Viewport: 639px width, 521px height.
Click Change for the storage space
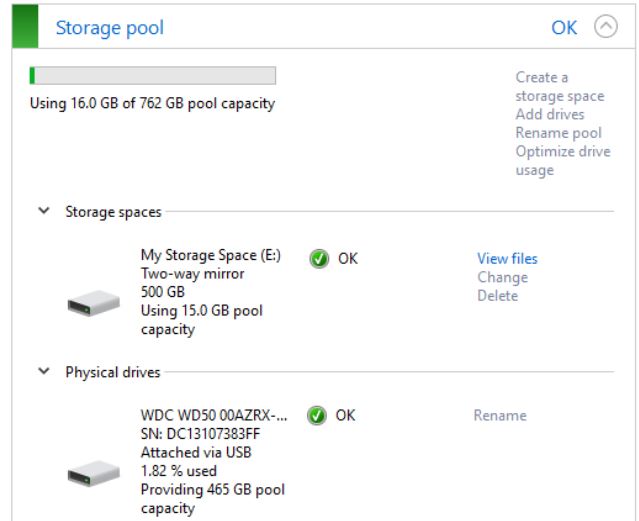click(502, 277)
